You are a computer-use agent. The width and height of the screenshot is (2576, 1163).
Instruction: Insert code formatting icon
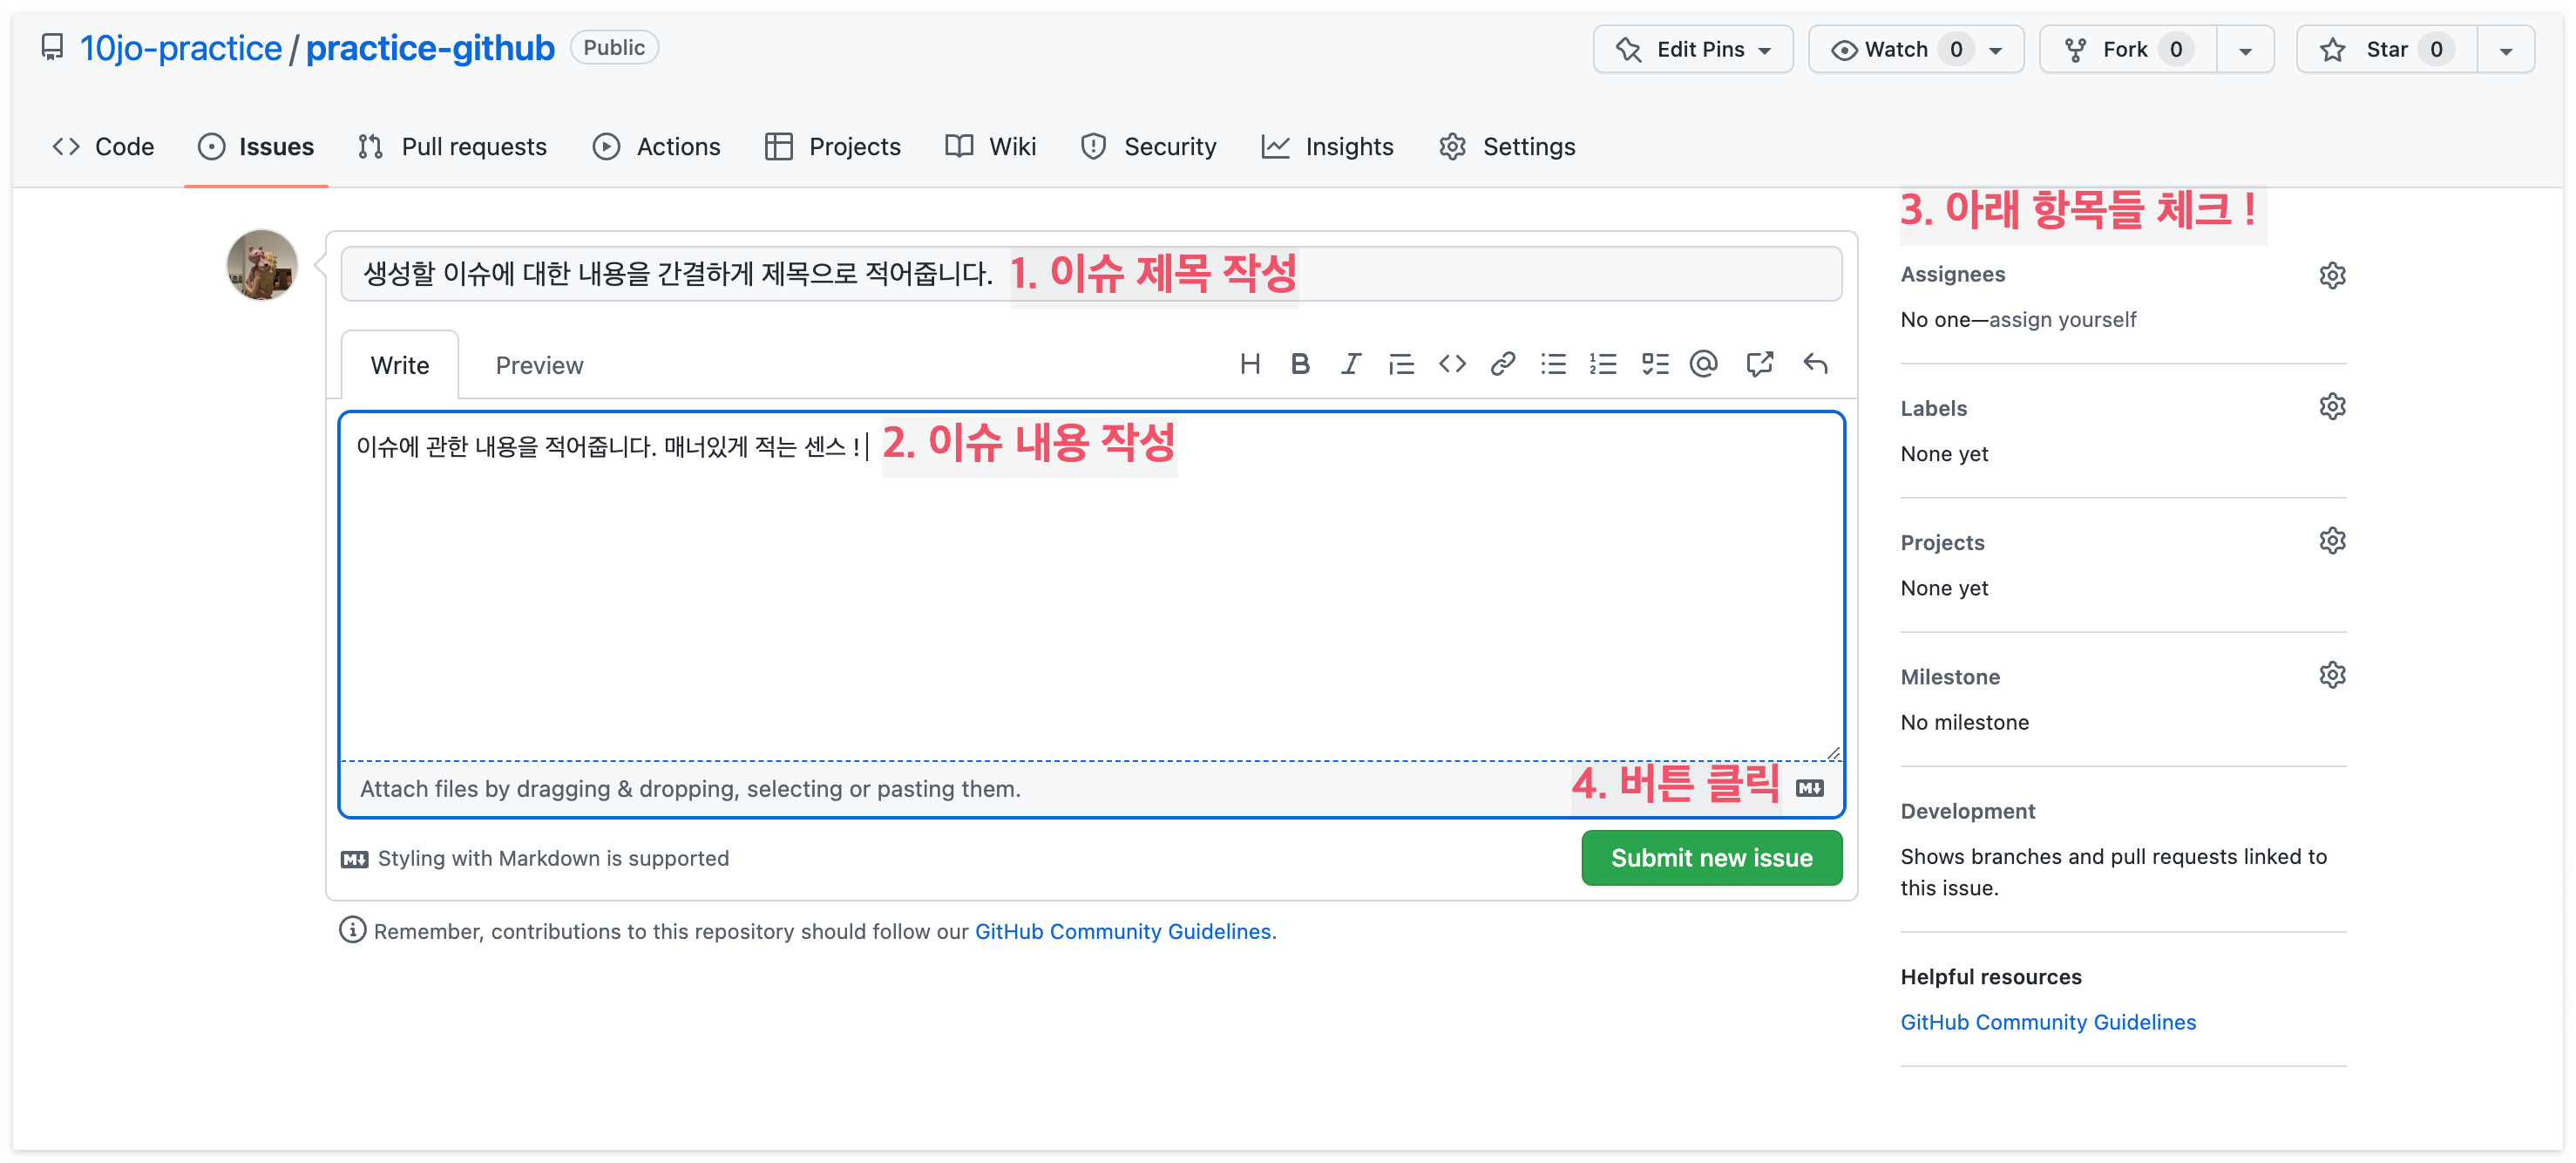tap(1452, 364)
